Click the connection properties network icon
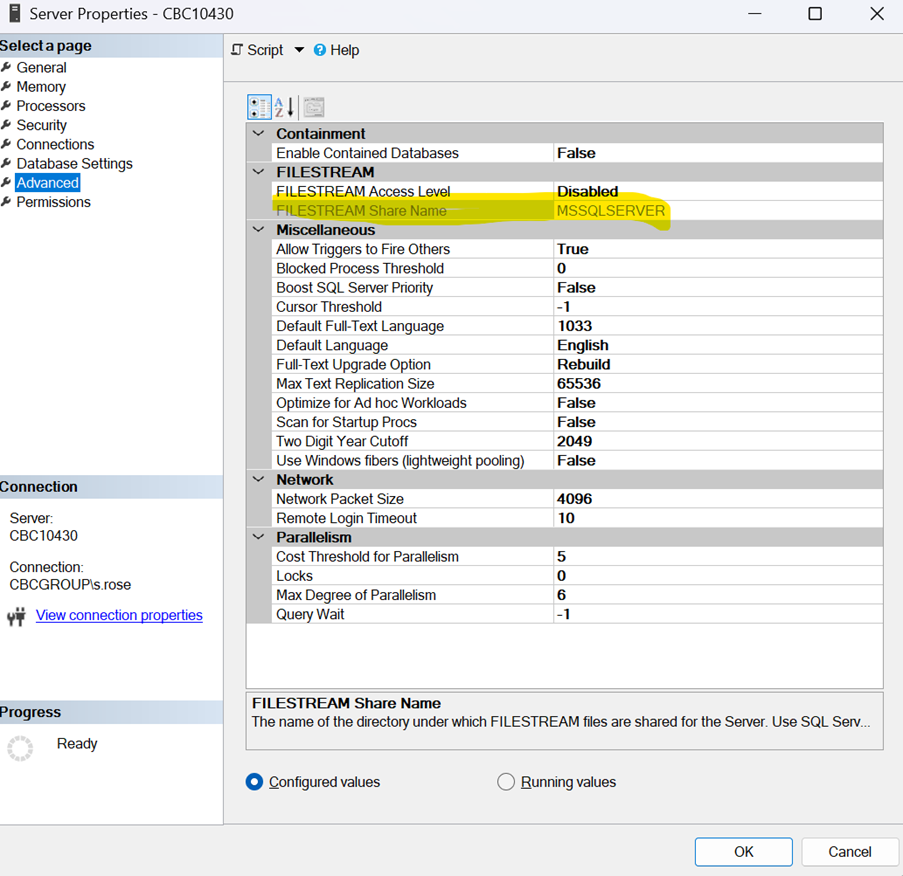 [16, 616]
